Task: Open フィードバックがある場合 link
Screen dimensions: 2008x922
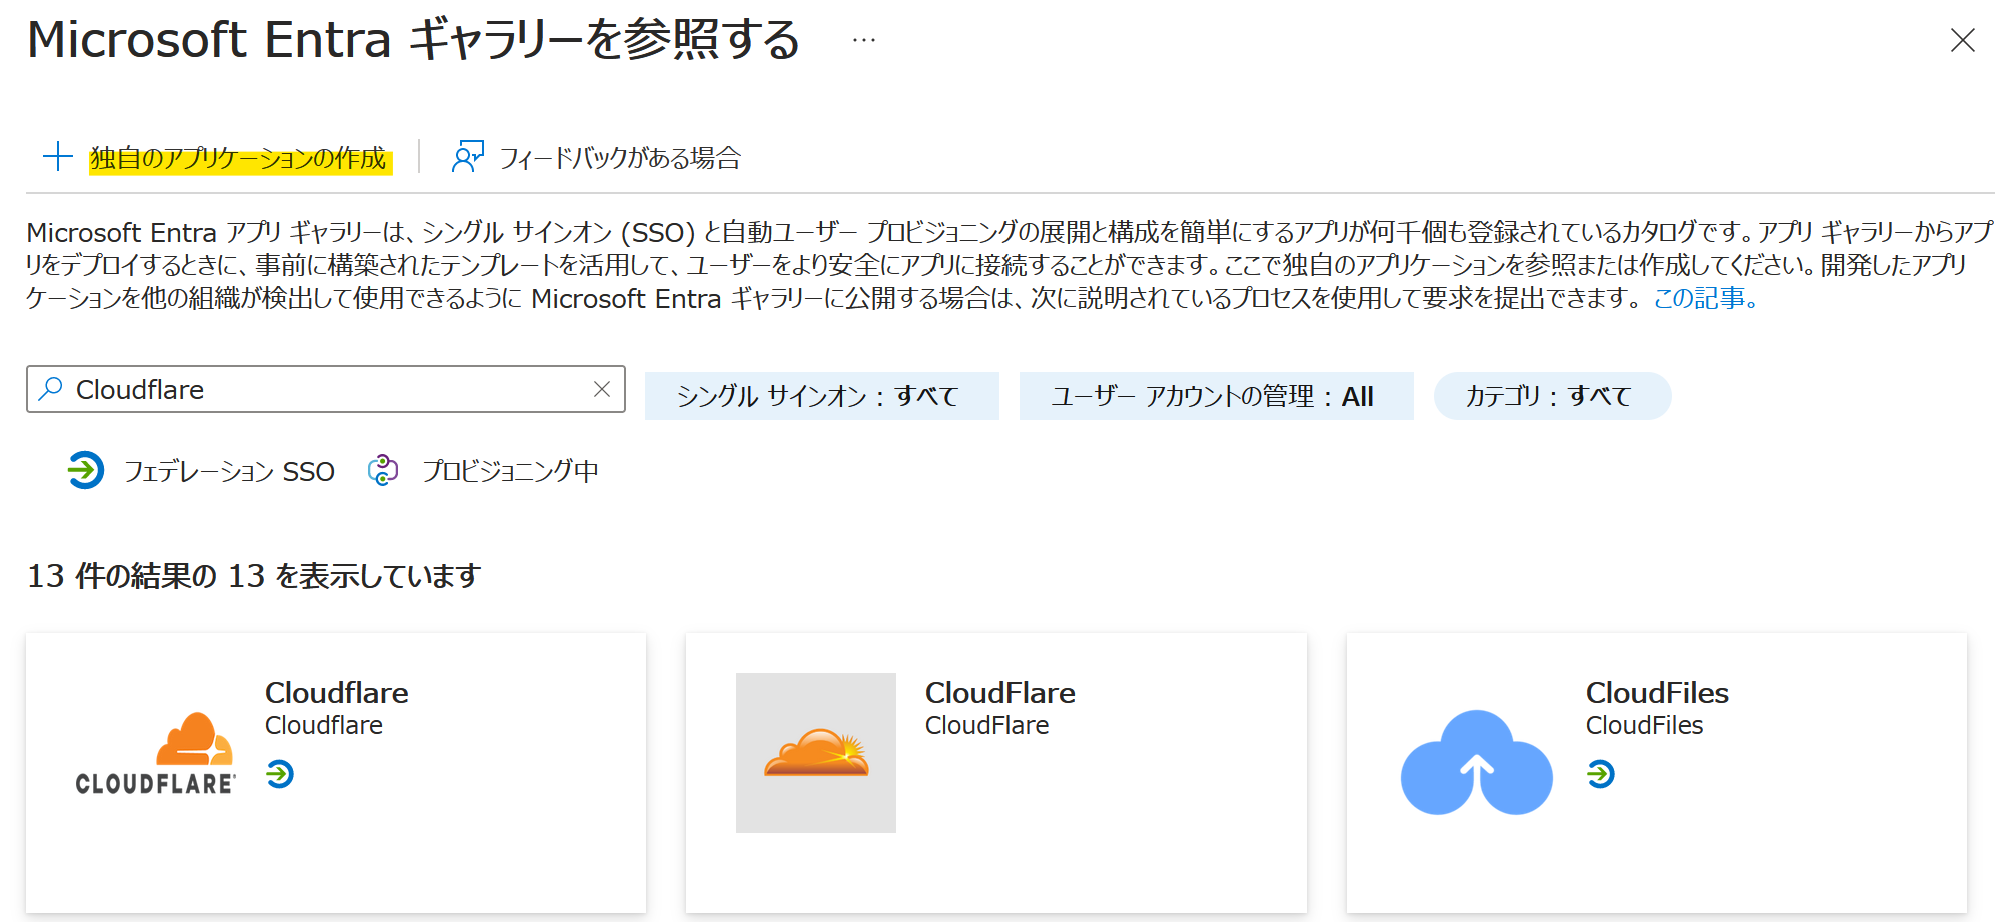Action: pos(619,158)
